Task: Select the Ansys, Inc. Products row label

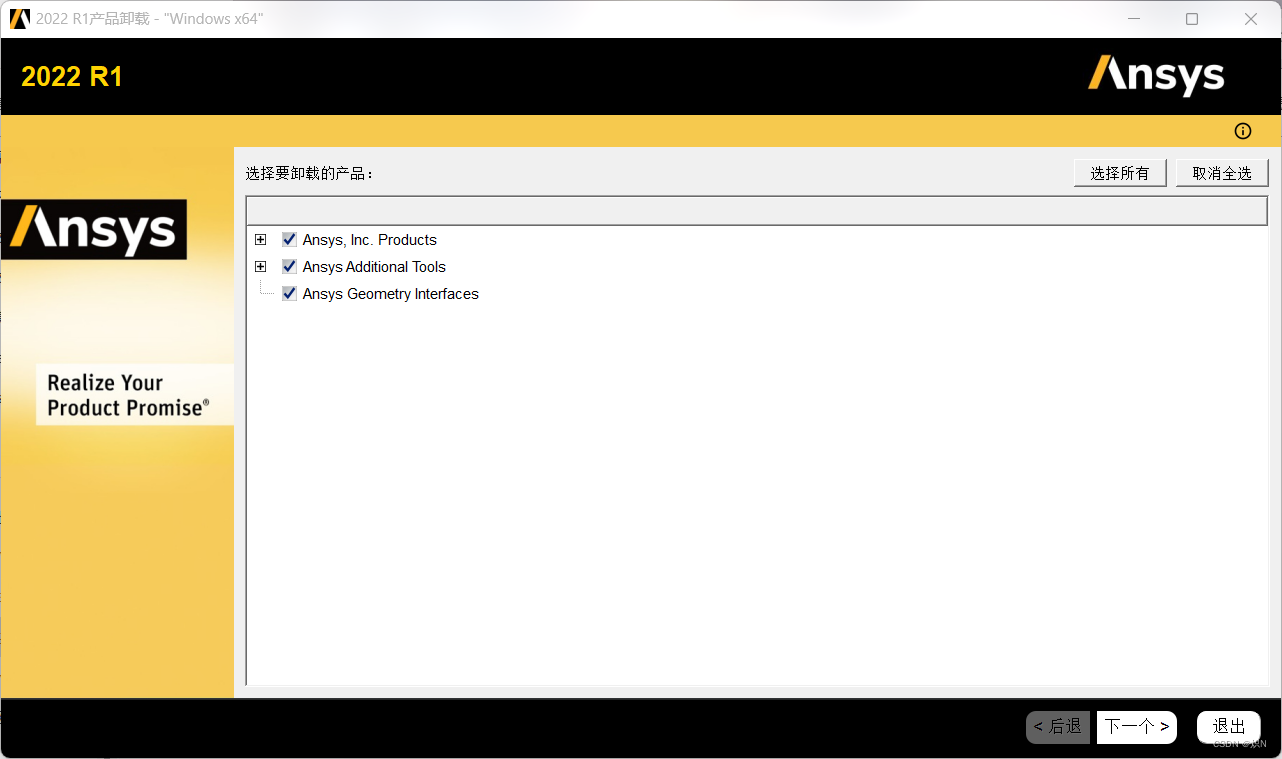Action: click(370, 240)
